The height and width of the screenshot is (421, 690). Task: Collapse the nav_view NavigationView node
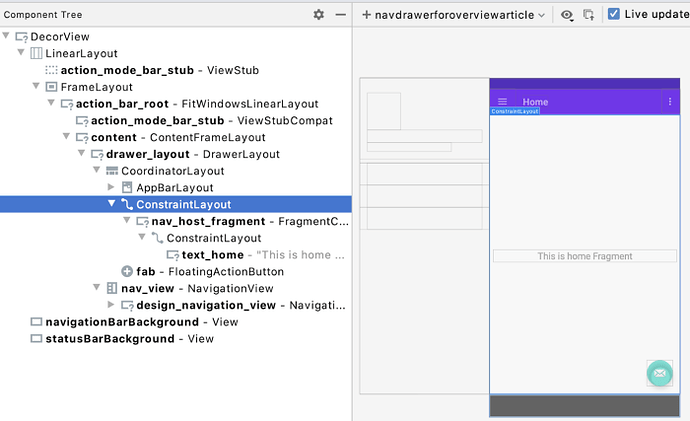tap(97, 288)
